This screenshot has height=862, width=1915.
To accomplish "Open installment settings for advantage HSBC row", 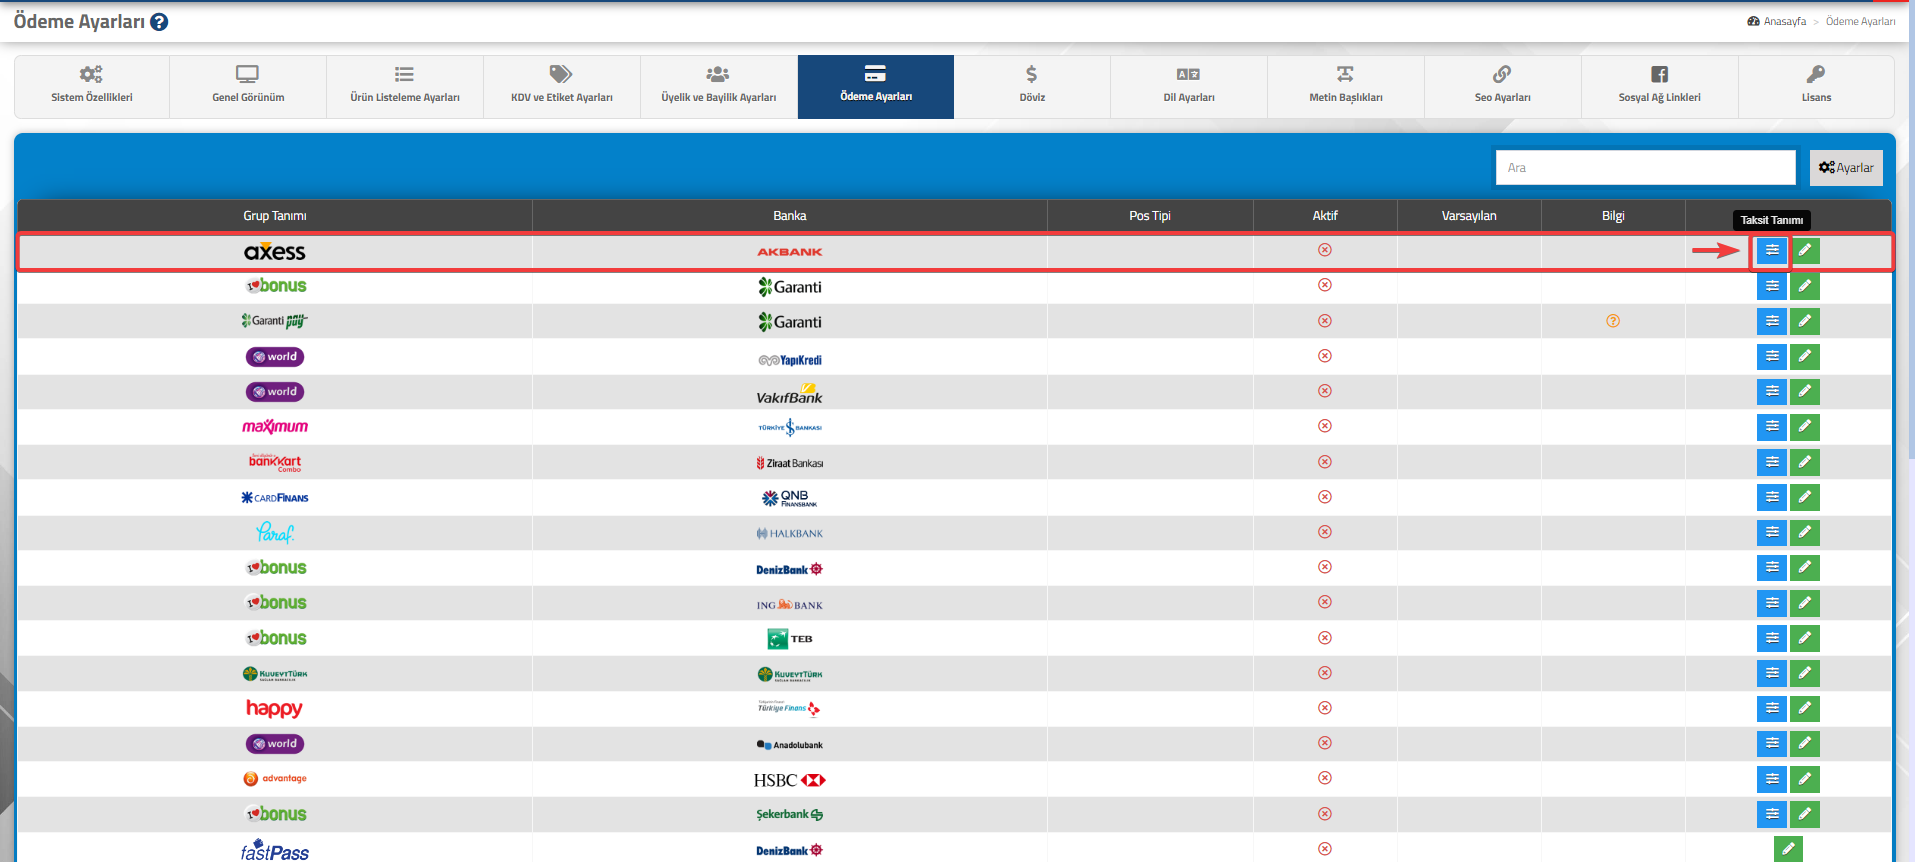I will pyautogui.click(x=1772, y=779).
